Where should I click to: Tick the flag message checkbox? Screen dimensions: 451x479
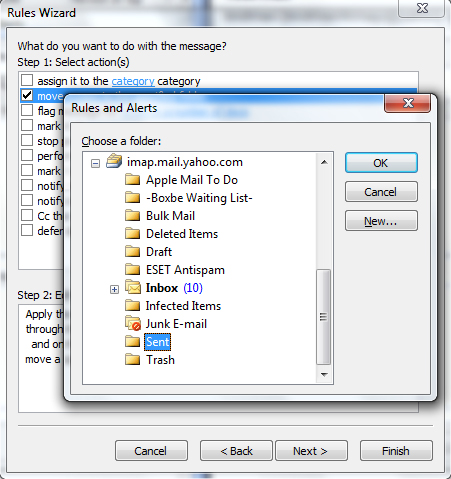point(27,110)
